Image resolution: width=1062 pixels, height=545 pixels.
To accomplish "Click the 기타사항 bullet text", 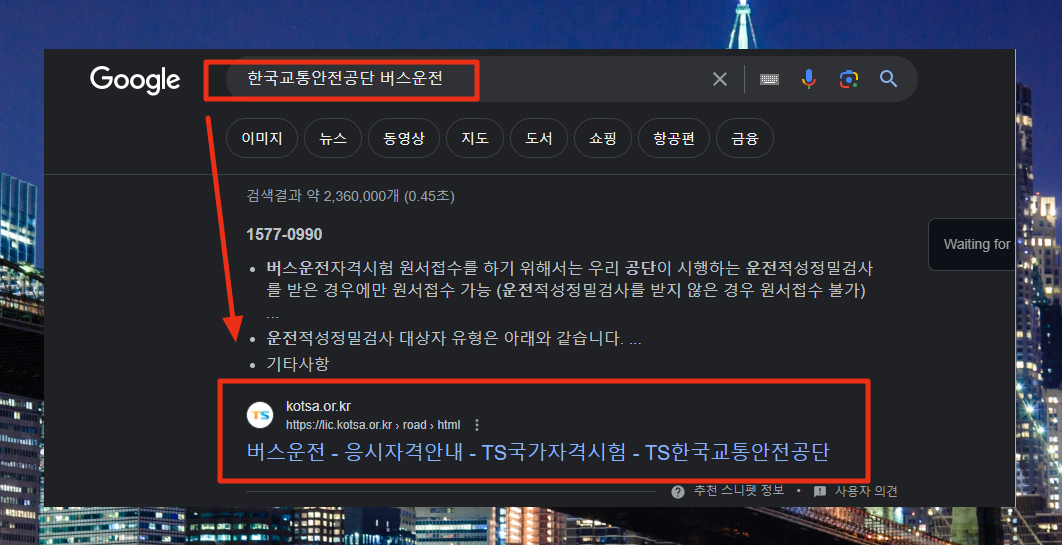I will (298, 364).
